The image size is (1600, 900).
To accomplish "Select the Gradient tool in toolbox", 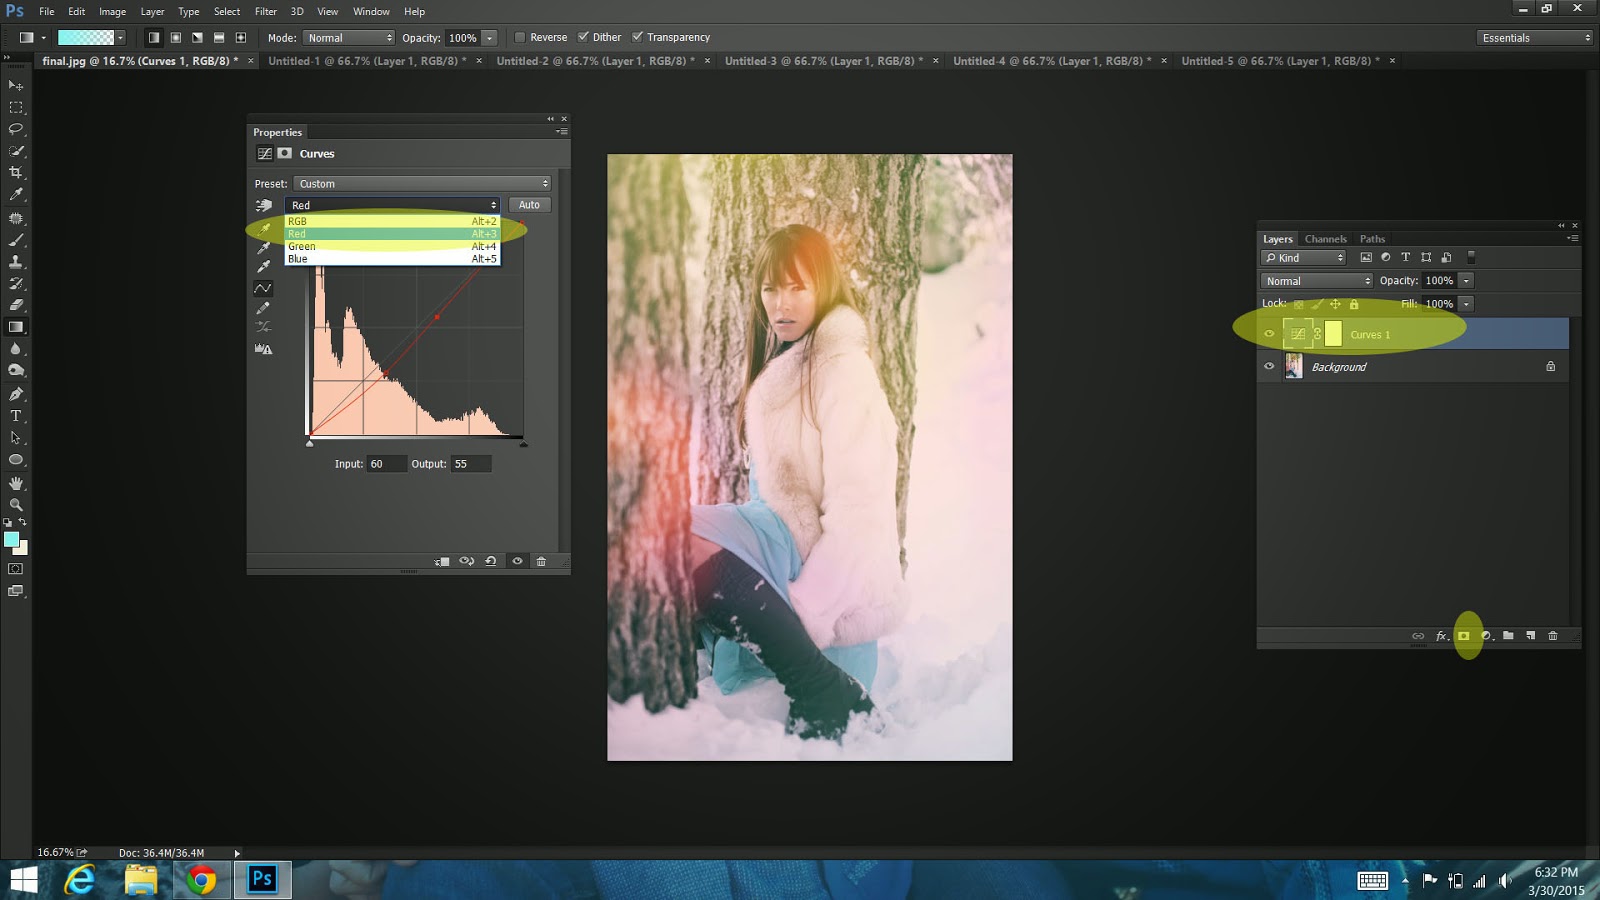I will (x=16, y=327).
